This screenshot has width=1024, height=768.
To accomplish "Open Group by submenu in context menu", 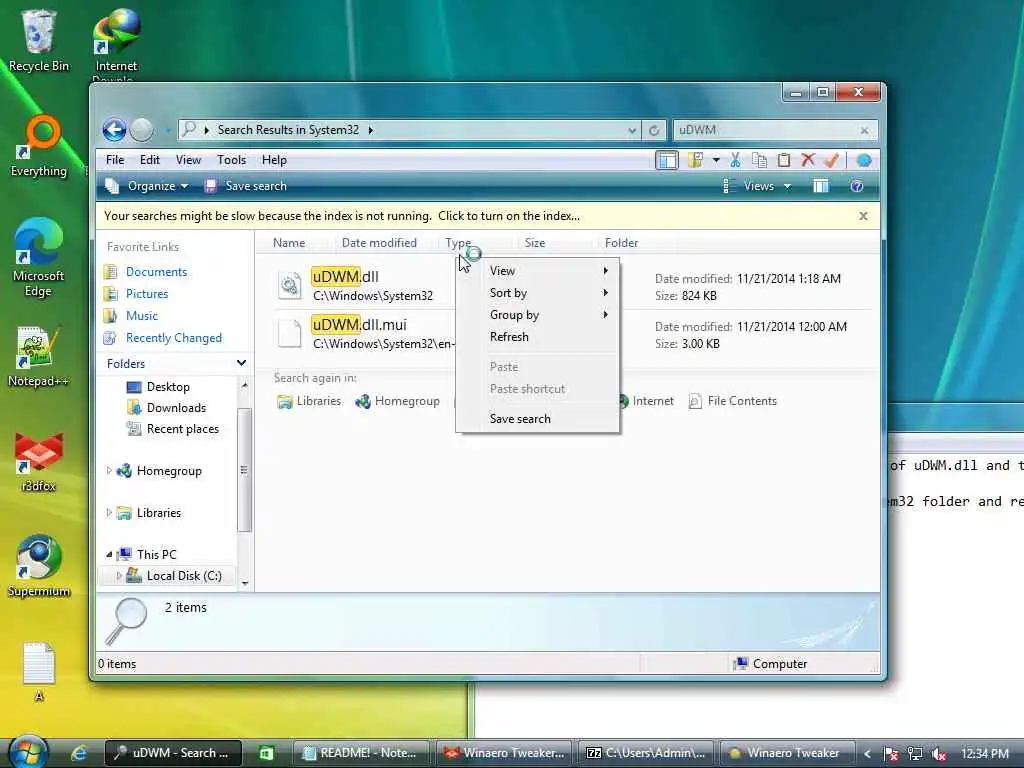I will [537, 315].
